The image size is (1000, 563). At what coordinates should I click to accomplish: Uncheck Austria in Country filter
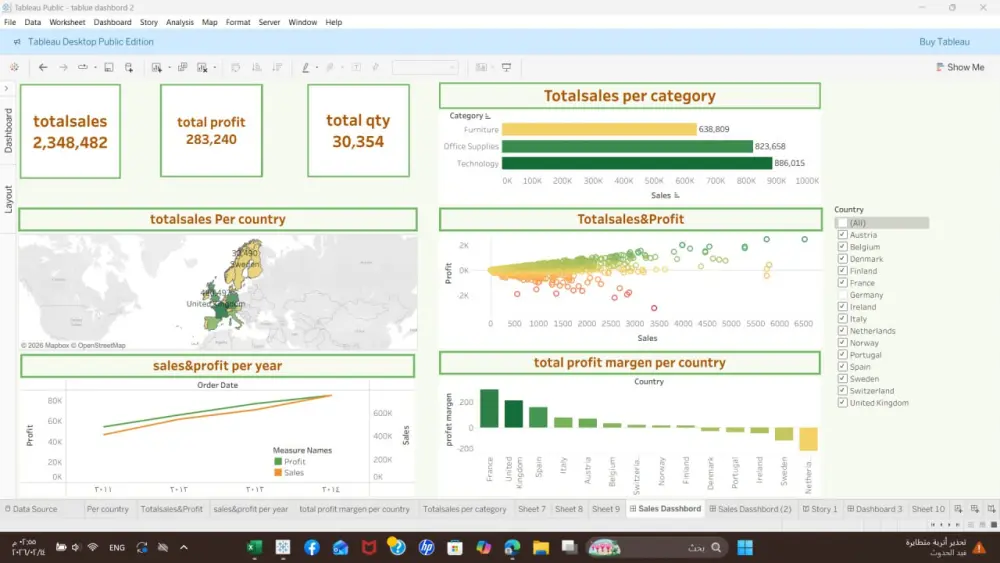(x=842, y=235)
